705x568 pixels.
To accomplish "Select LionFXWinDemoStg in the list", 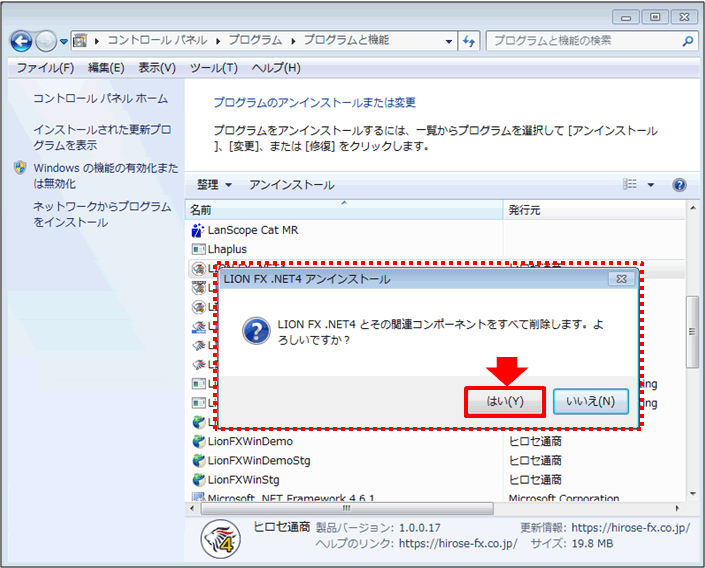I will tap(259, 461).
